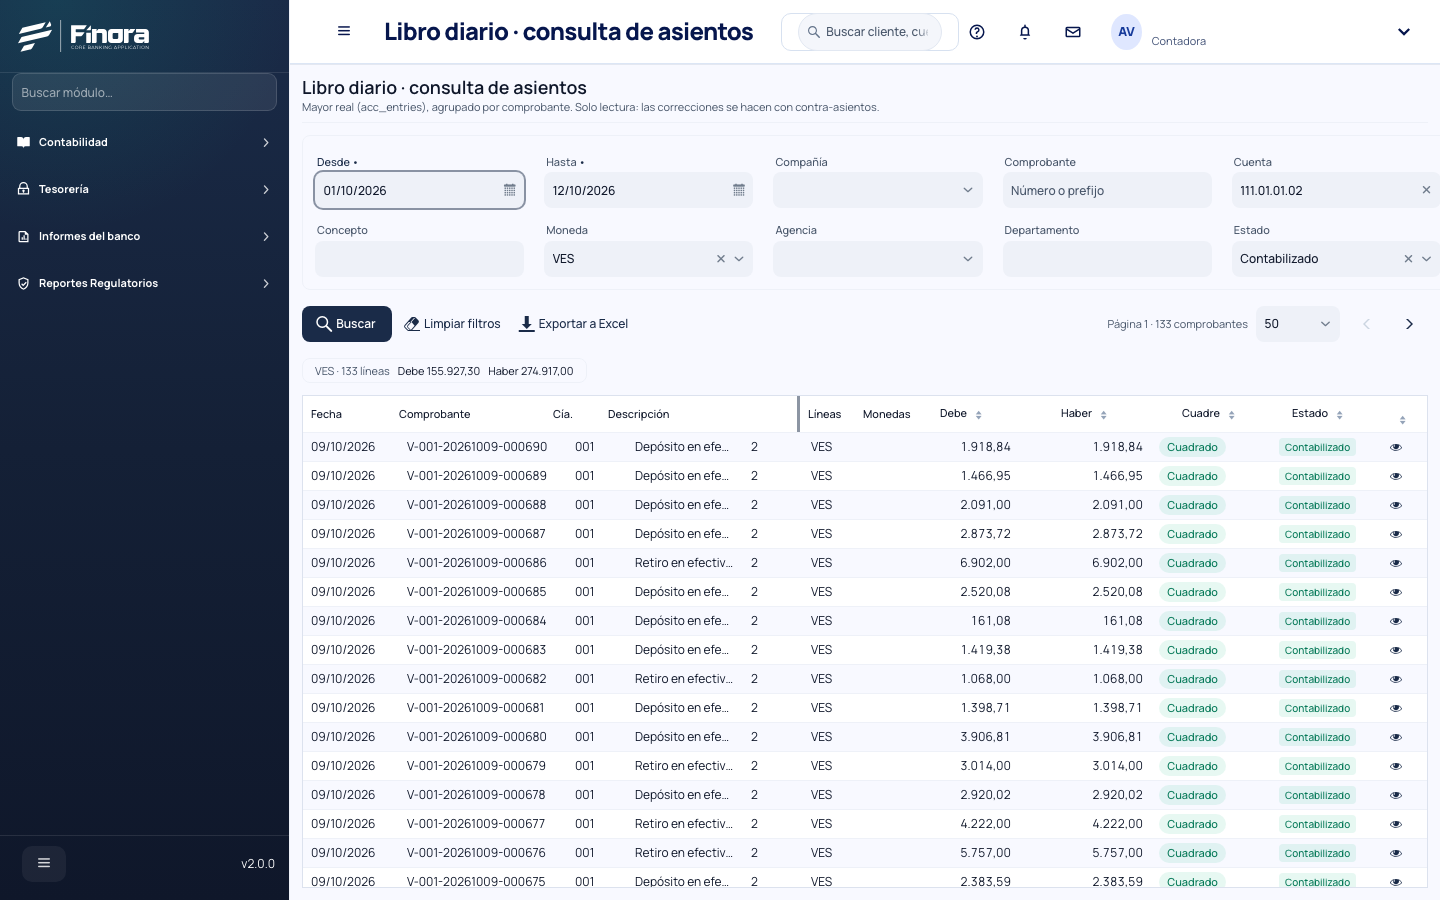Viewport: 1440px width, 900px height.
Task: Clear the Cuenta filter value
Action: coord(1426,190)
